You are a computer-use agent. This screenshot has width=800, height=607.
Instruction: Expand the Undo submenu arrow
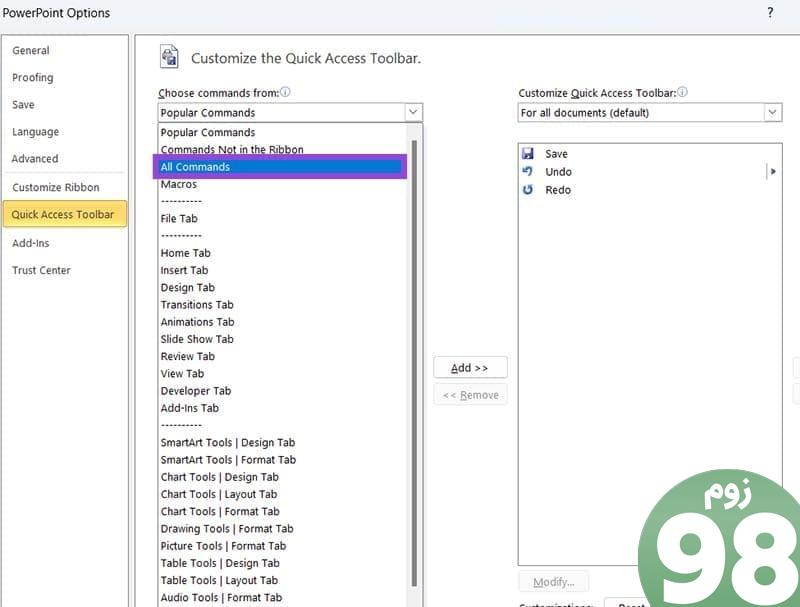[773, 171]
